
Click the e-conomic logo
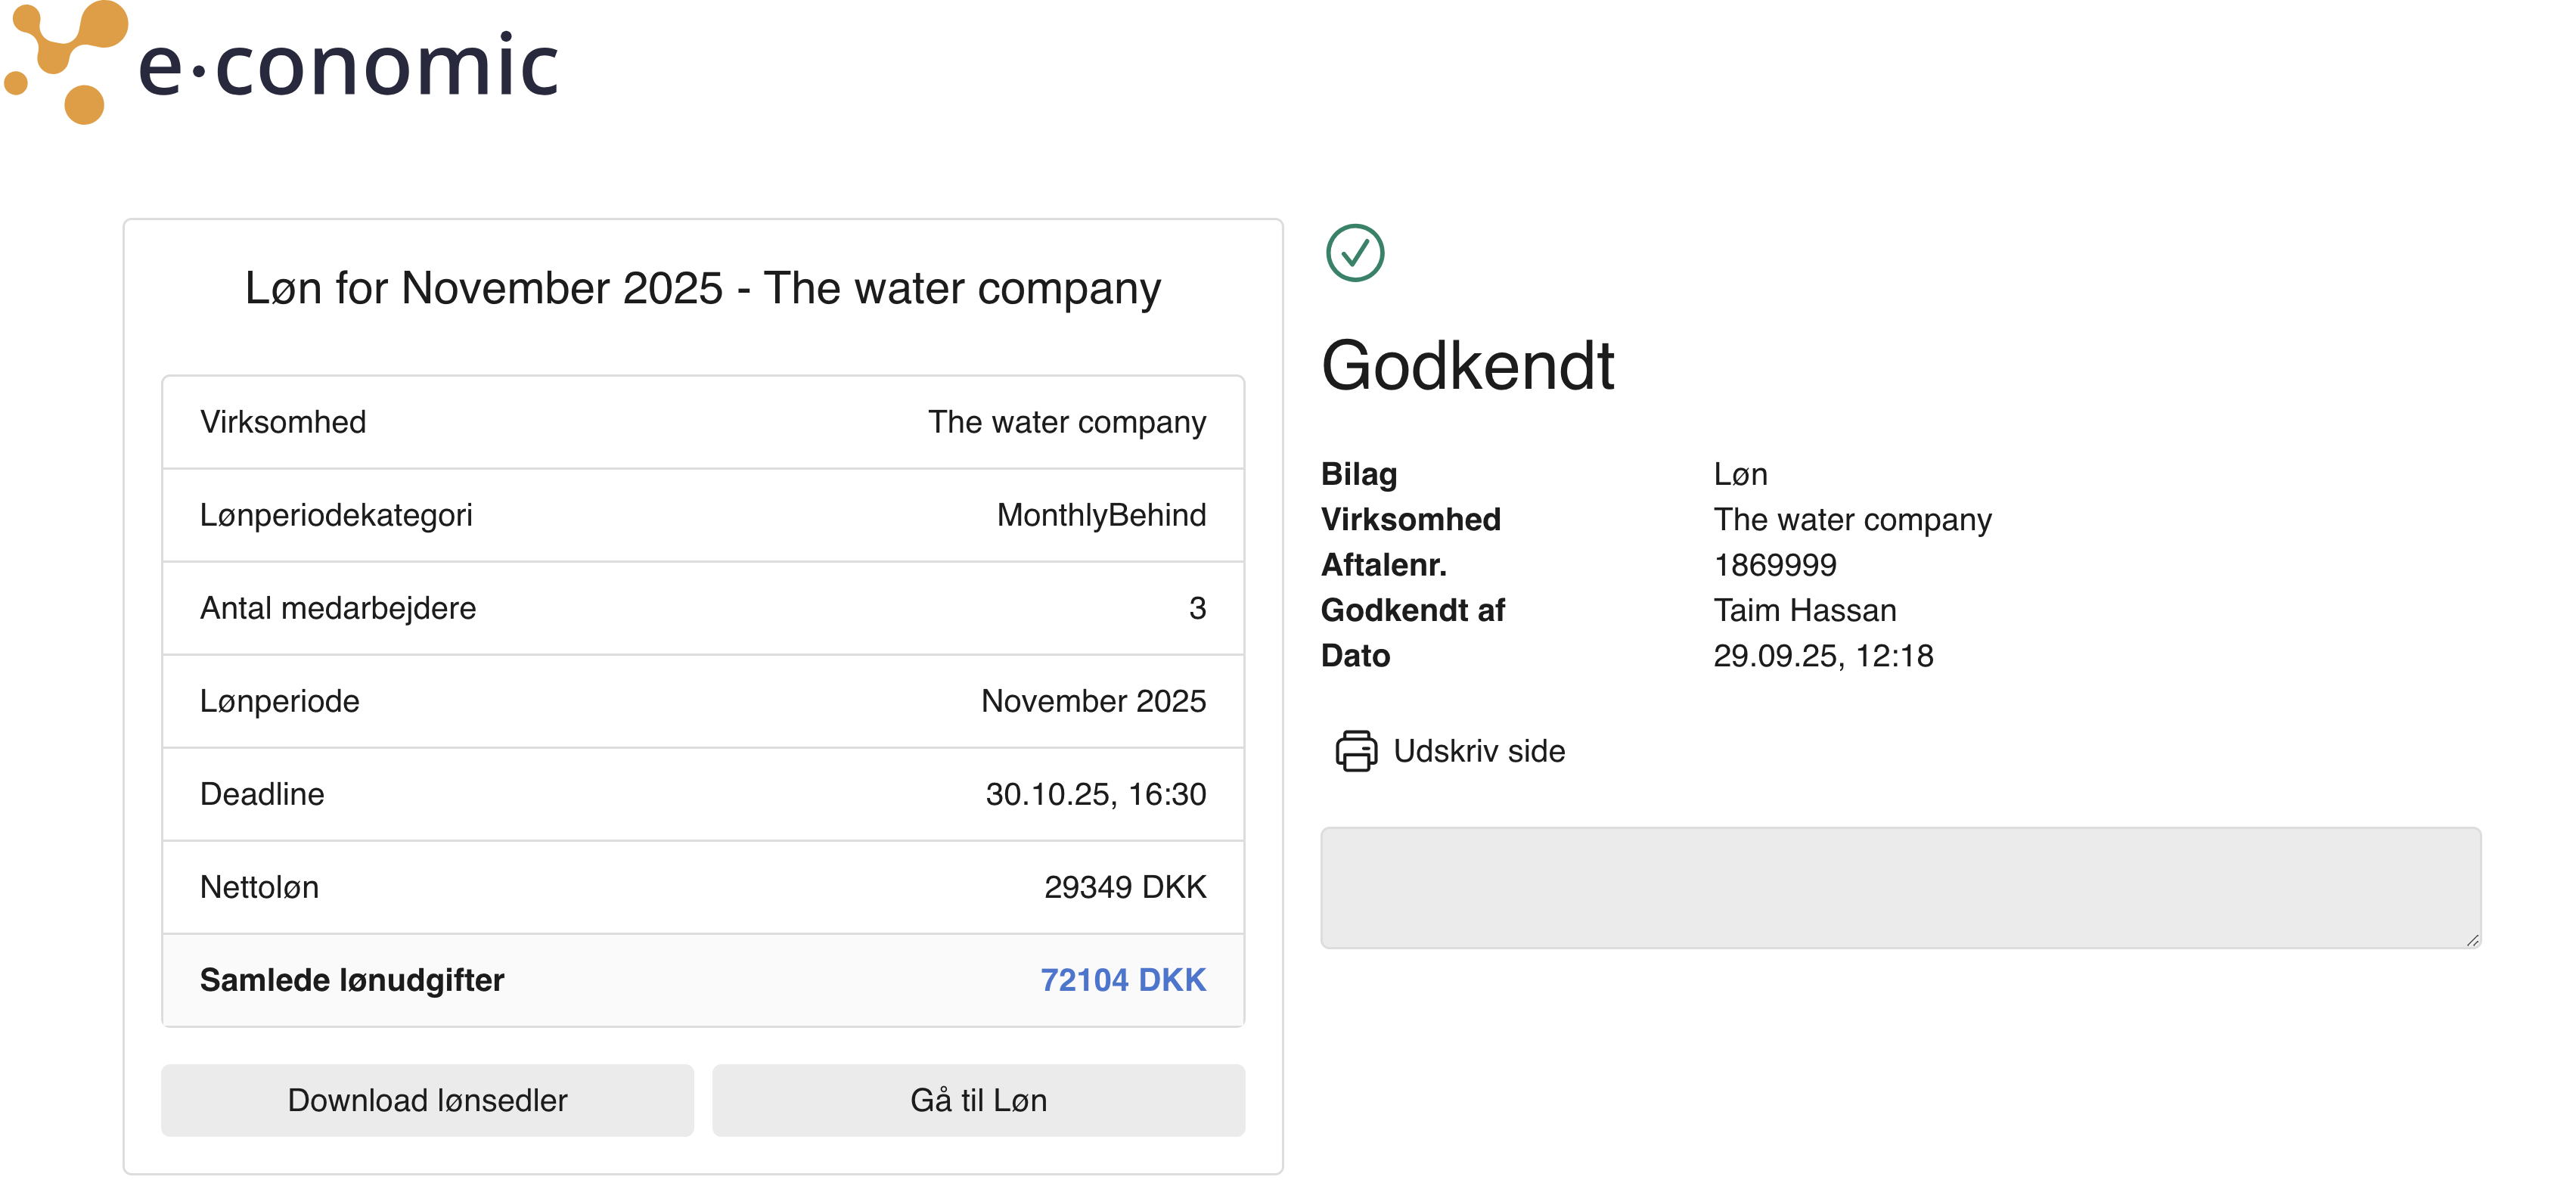tap(280, 64)
